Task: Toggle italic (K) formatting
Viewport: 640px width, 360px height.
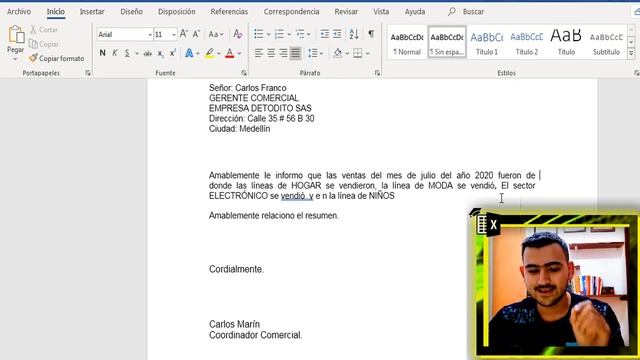Action: pyautogui.click(x=115, y=53)
